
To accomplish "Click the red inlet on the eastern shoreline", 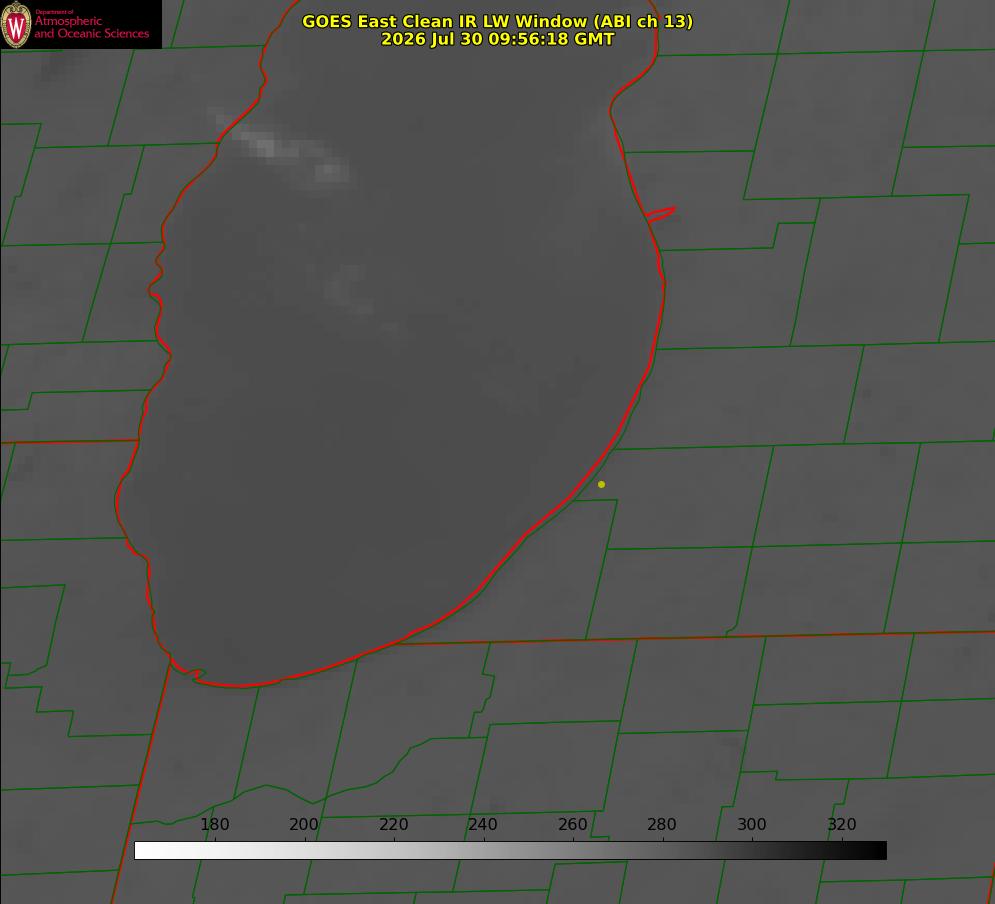I will (x=660, y=214).
